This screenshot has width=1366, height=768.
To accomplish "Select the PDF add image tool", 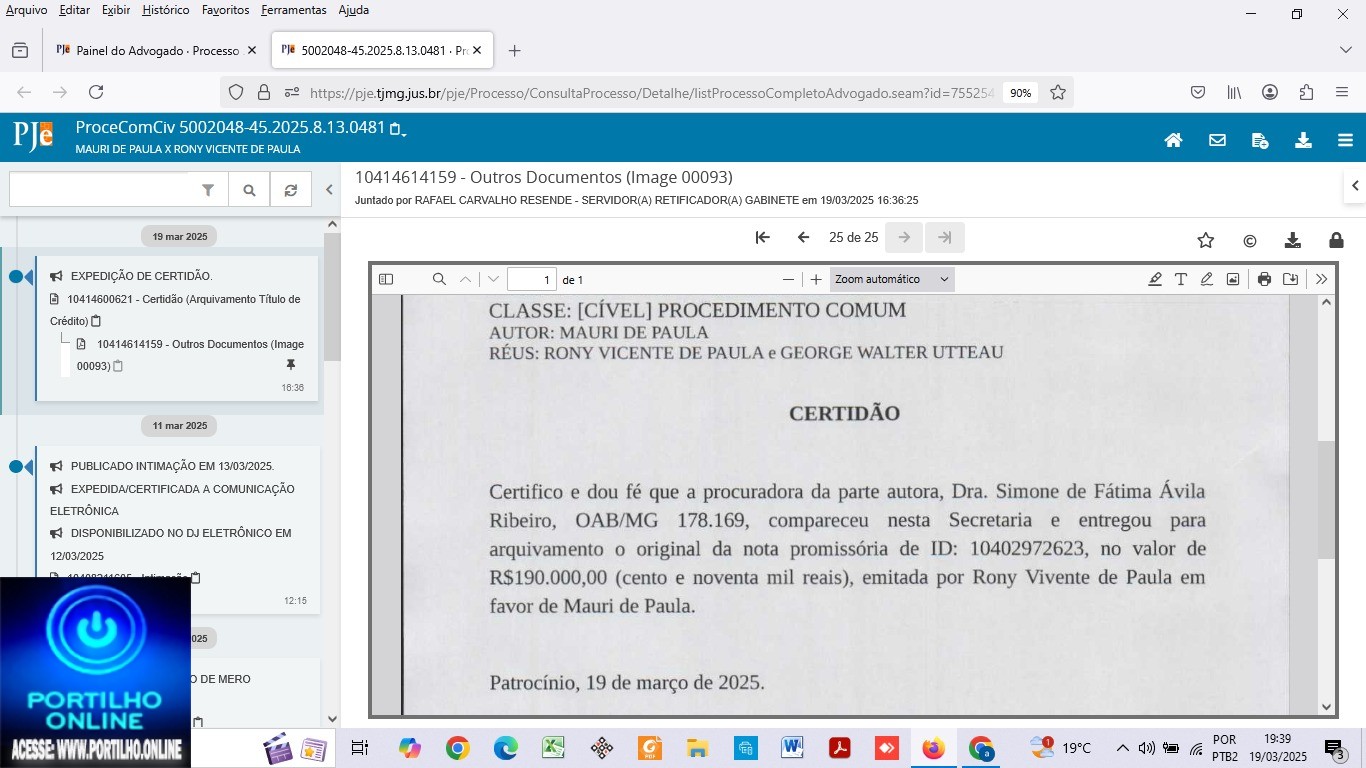I will coord(1233,280).
